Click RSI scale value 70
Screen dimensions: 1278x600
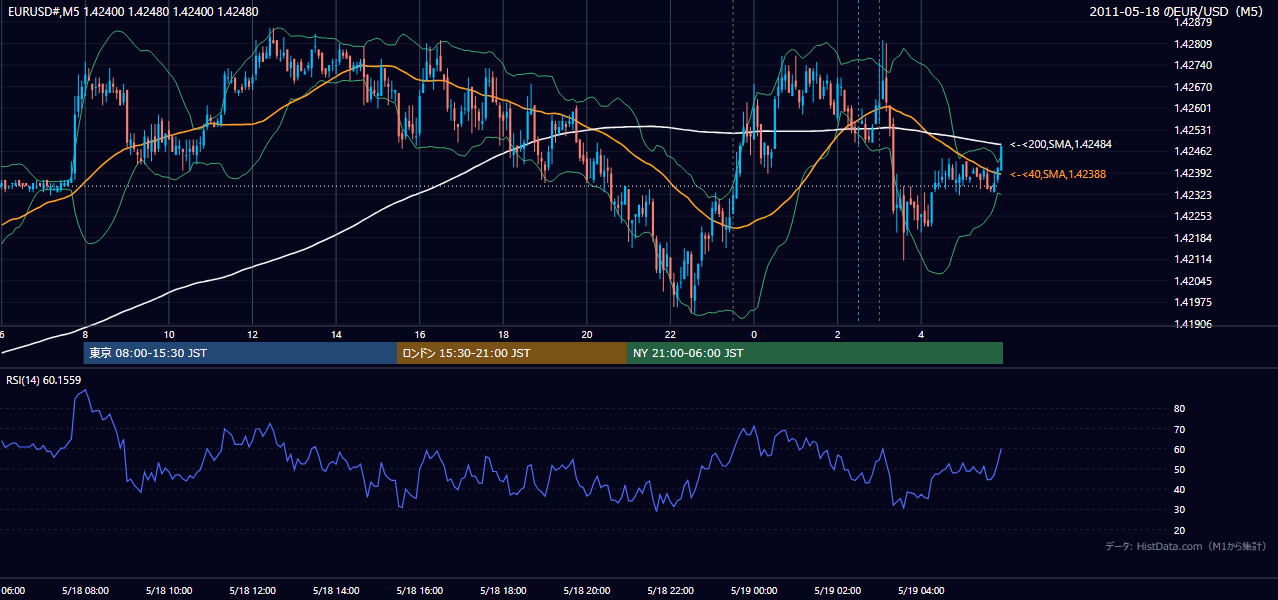pyautogui.click(x=1180, y=429)
